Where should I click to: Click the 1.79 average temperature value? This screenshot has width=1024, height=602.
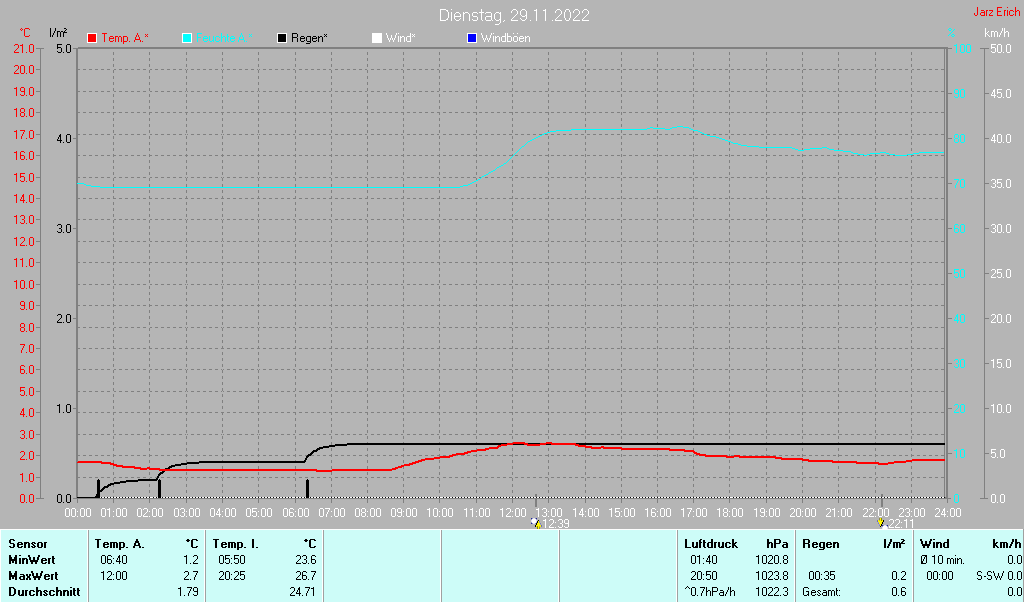tap(187, 592)
